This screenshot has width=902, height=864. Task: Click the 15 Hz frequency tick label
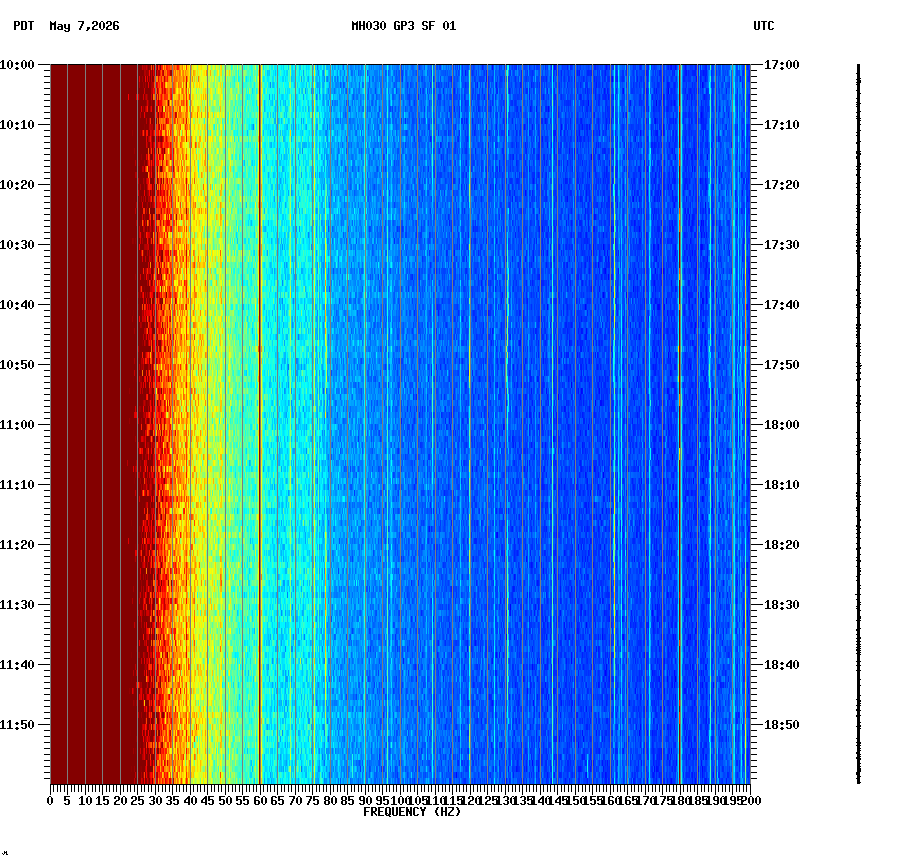(x=103, y=801)
